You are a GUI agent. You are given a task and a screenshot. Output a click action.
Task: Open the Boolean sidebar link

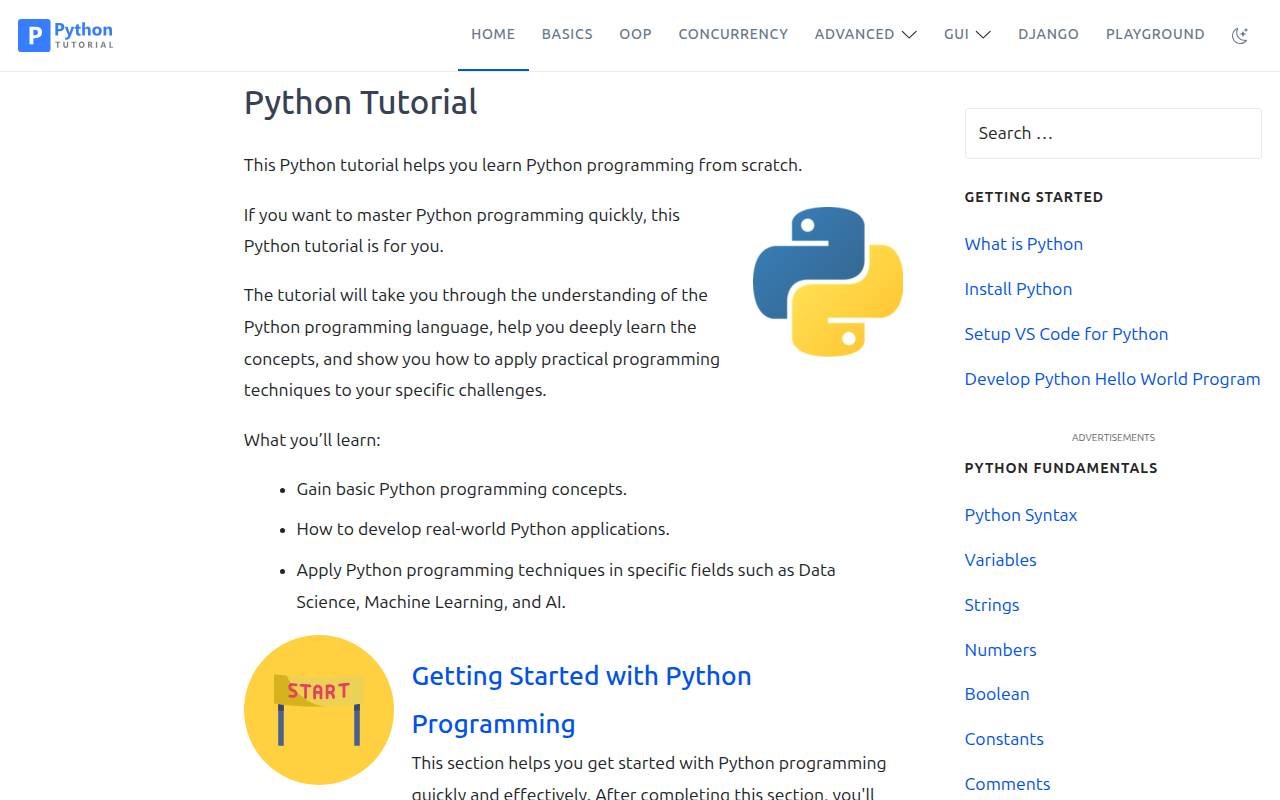(997, 694)
